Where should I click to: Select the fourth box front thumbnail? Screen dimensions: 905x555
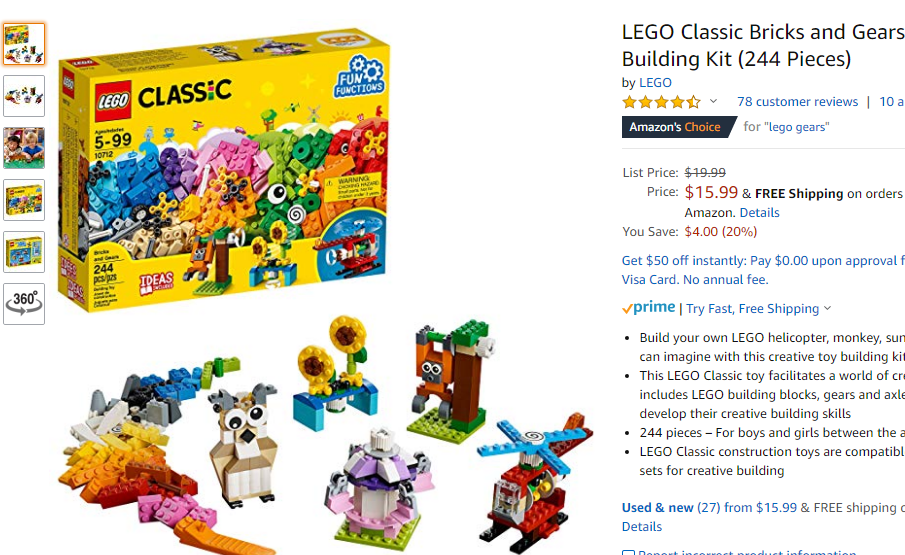[x=24, y=200]
